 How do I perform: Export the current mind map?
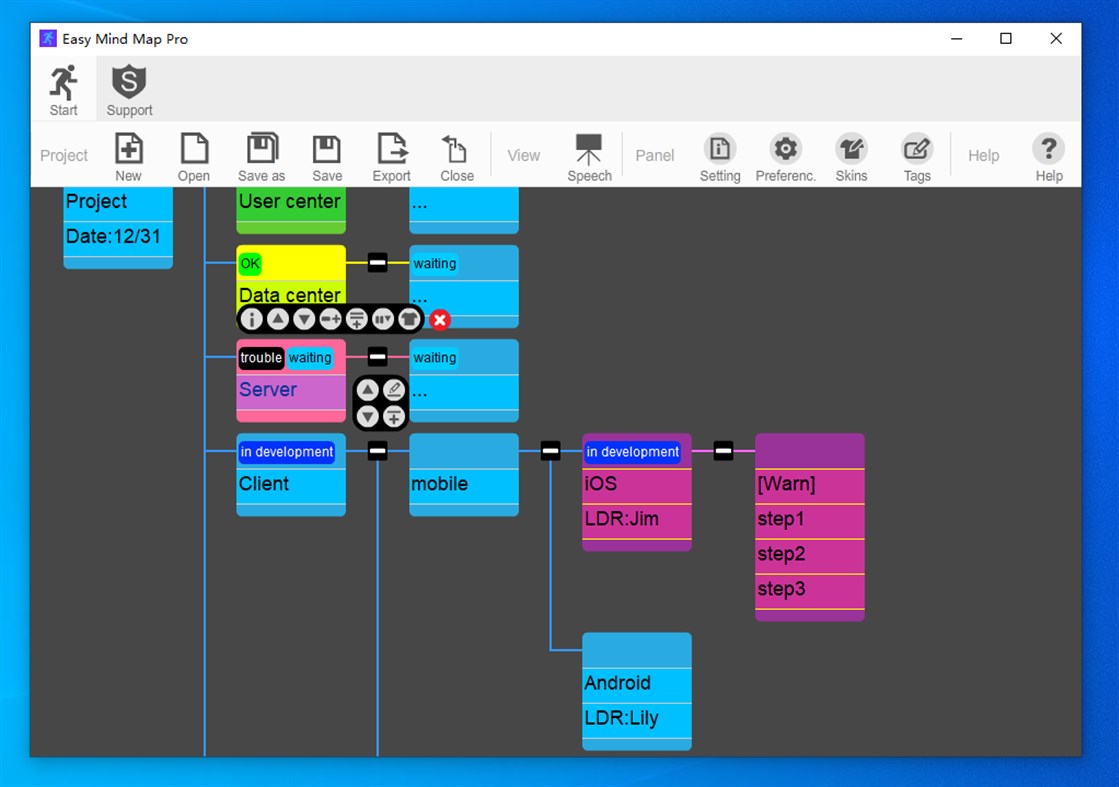pyautogui.click(x=391, y=156)
